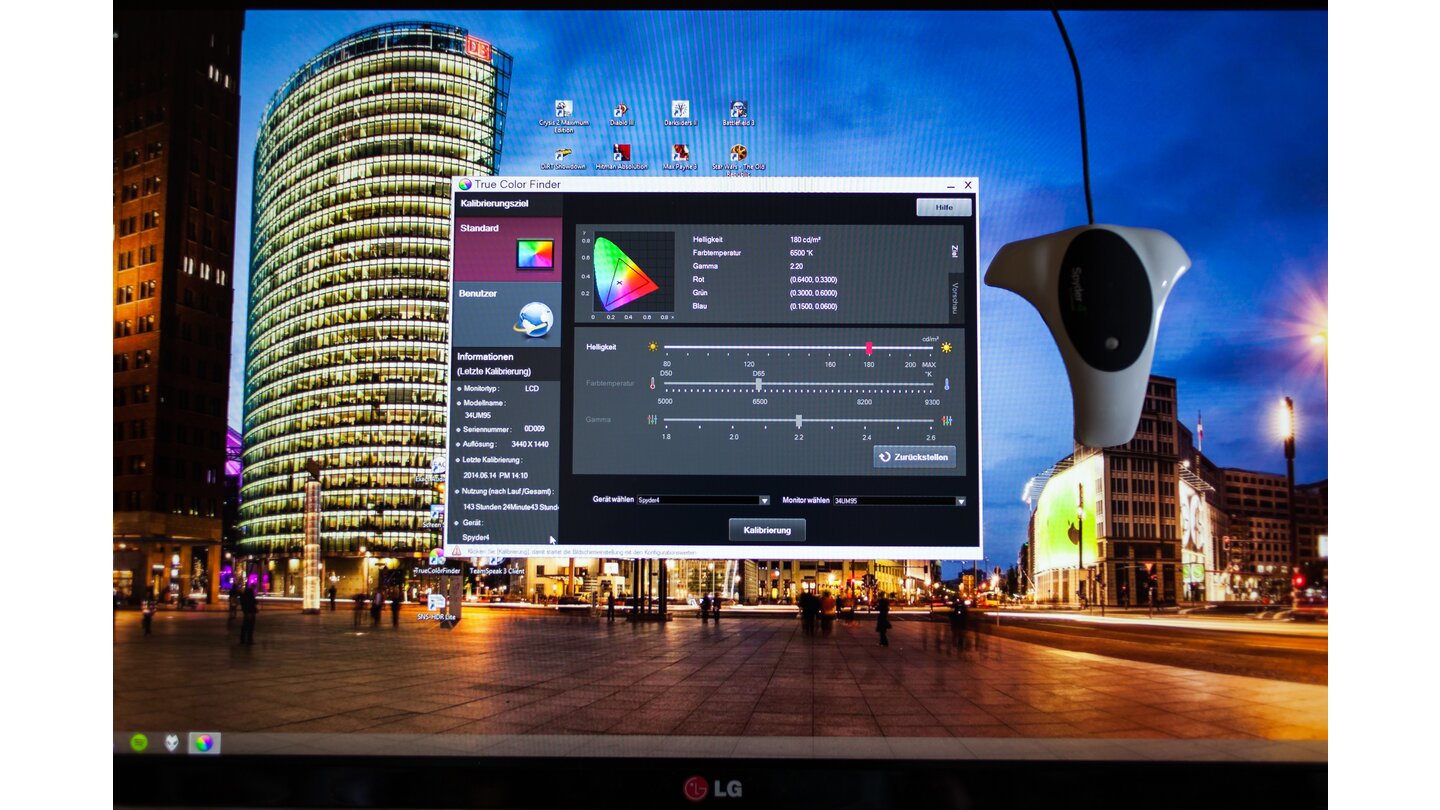The height and width of the screenshot is (810, 1440).
Task: Click the 143 Stunden usage time entry
Action: coord(510,507)
